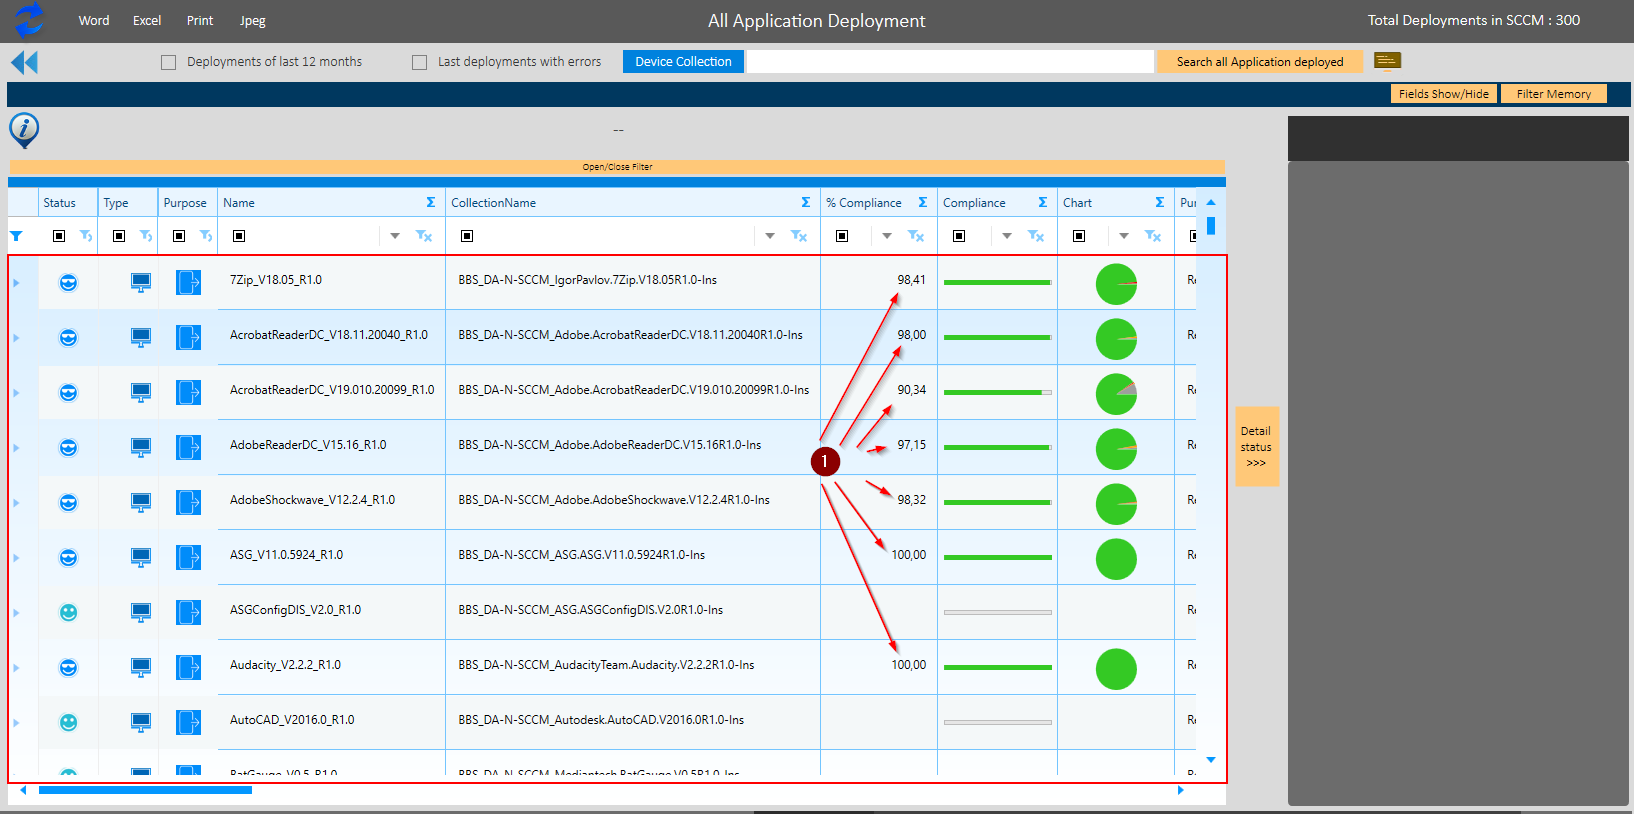Click the horizontal scrollbar thumb below grid

click(145, 790)
